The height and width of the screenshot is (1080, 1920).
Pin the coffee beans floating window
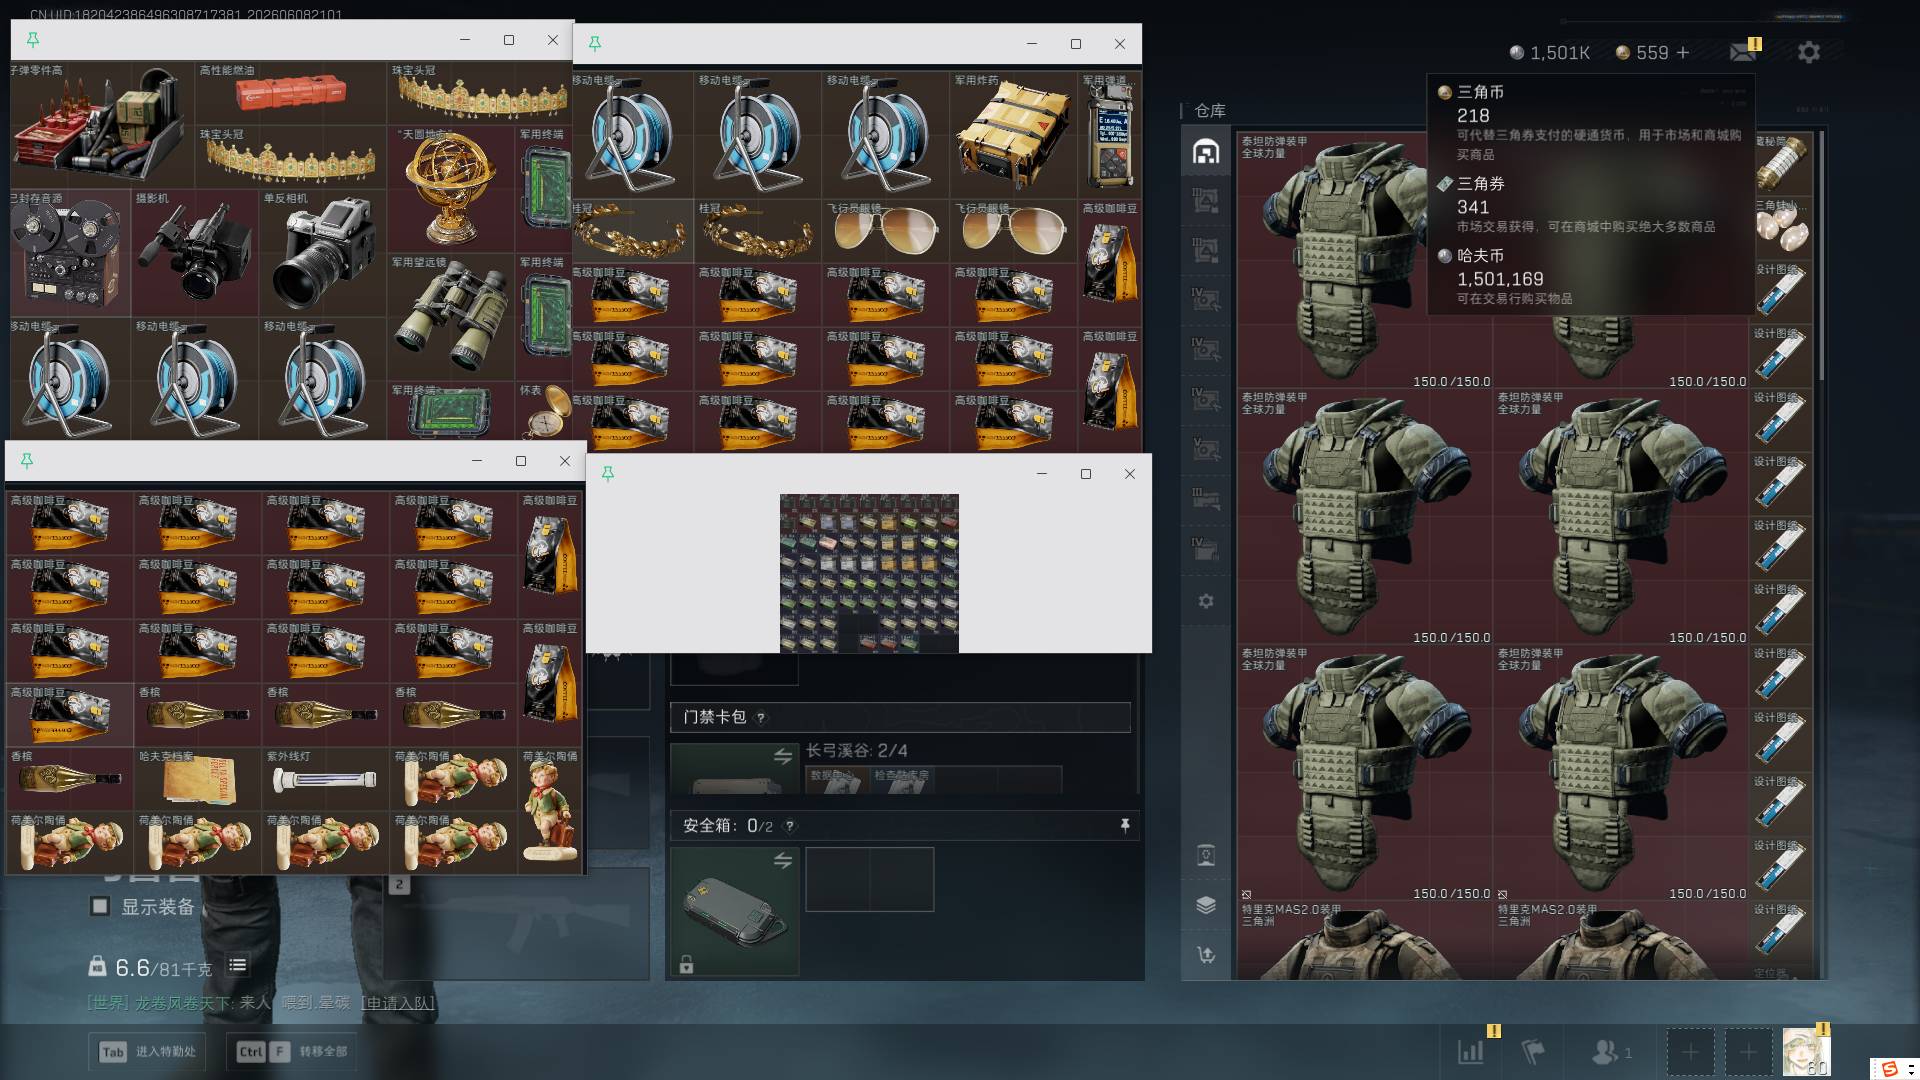27,461
